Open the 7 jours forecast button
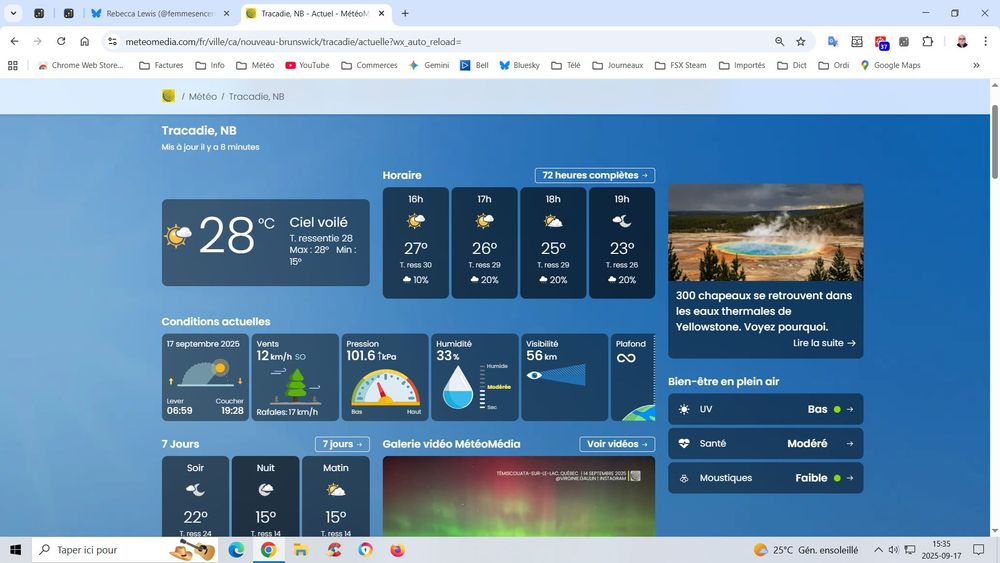Viewport: 1000px width, 563px height. click(342, 444)
